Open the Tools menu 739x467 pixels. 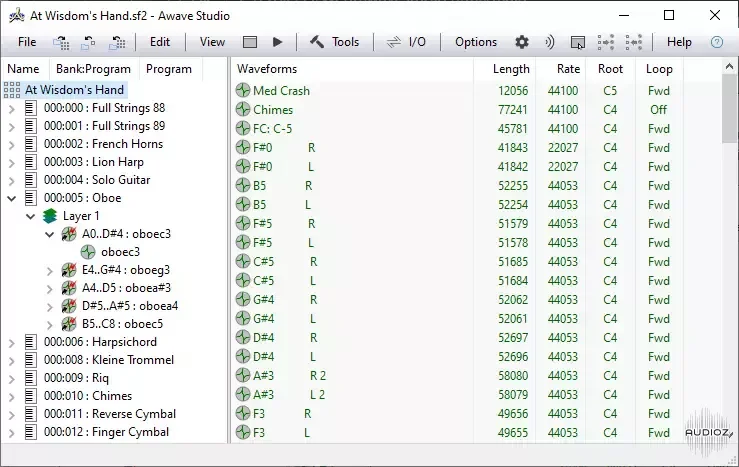(345, 42)
